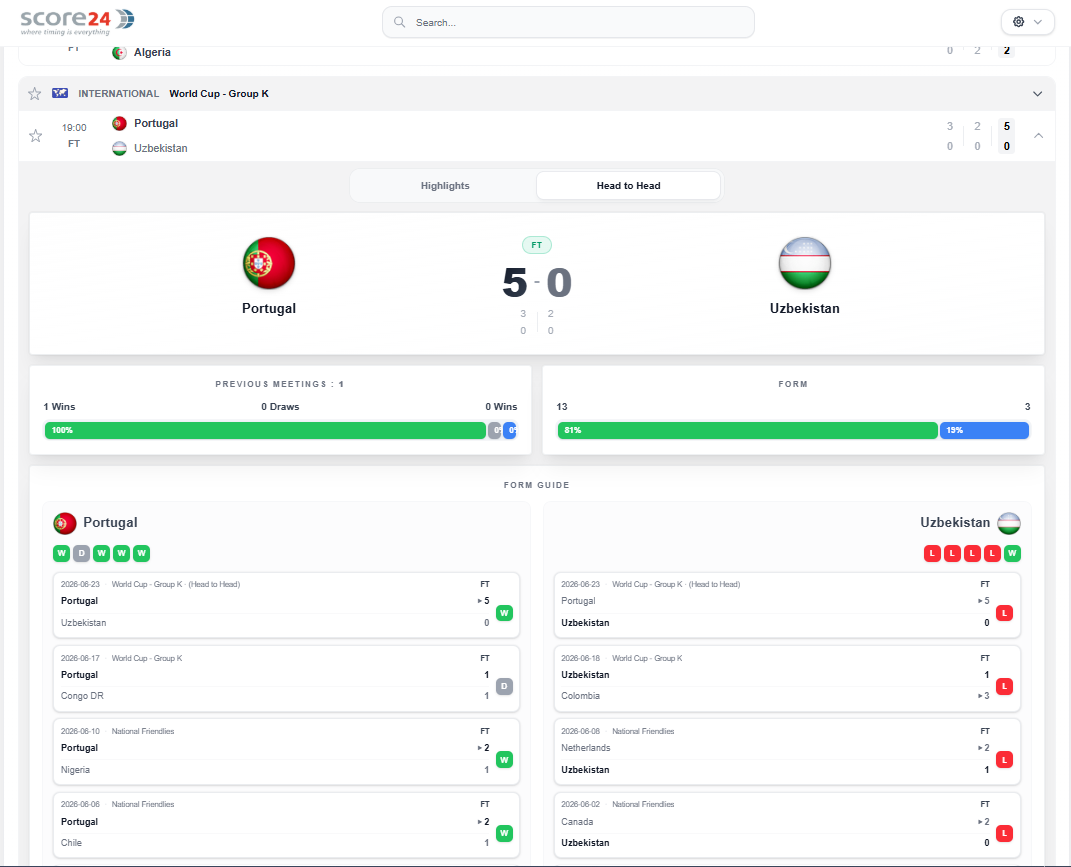Favorite the Portugal vs Uzbekistan match star
1071x867 pixels.
coord(36,136)
